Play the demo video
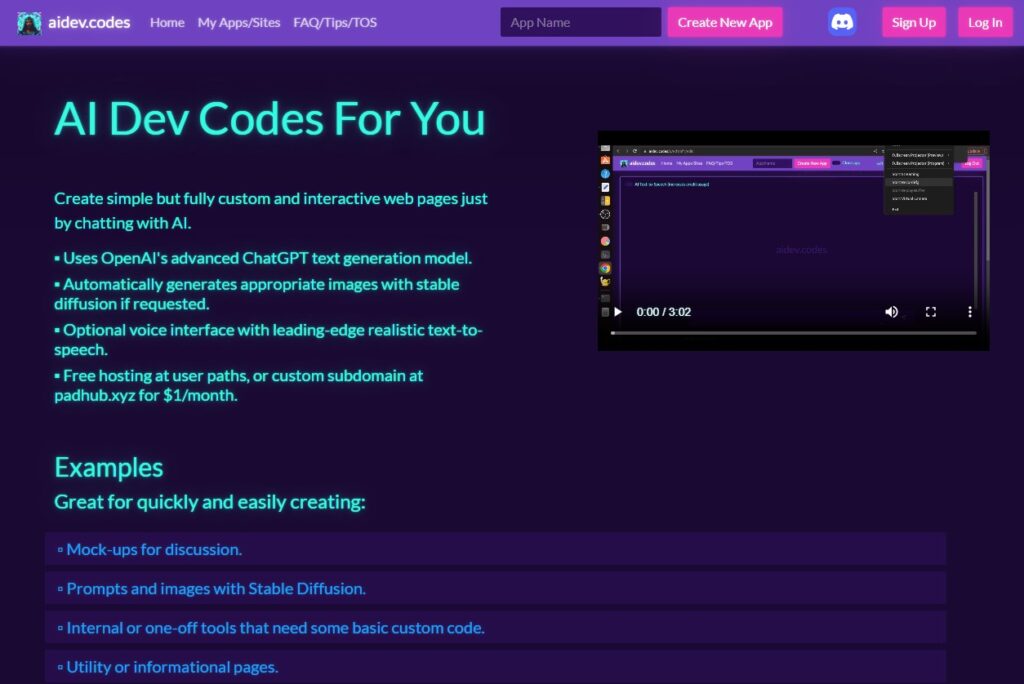1024x684 pixels. tap(618, 312)
